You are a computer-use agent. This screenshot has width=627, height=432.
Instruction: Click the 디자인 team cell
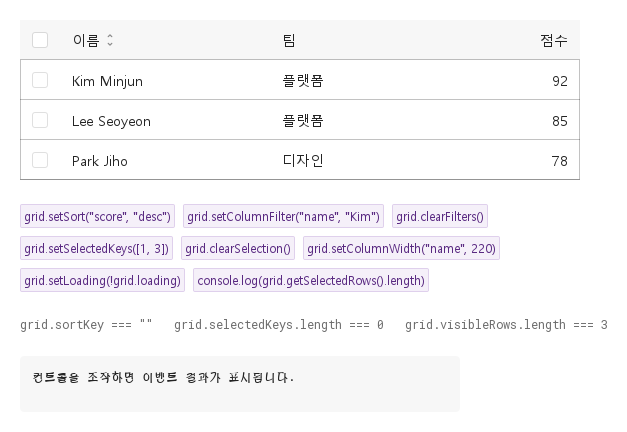303,161
